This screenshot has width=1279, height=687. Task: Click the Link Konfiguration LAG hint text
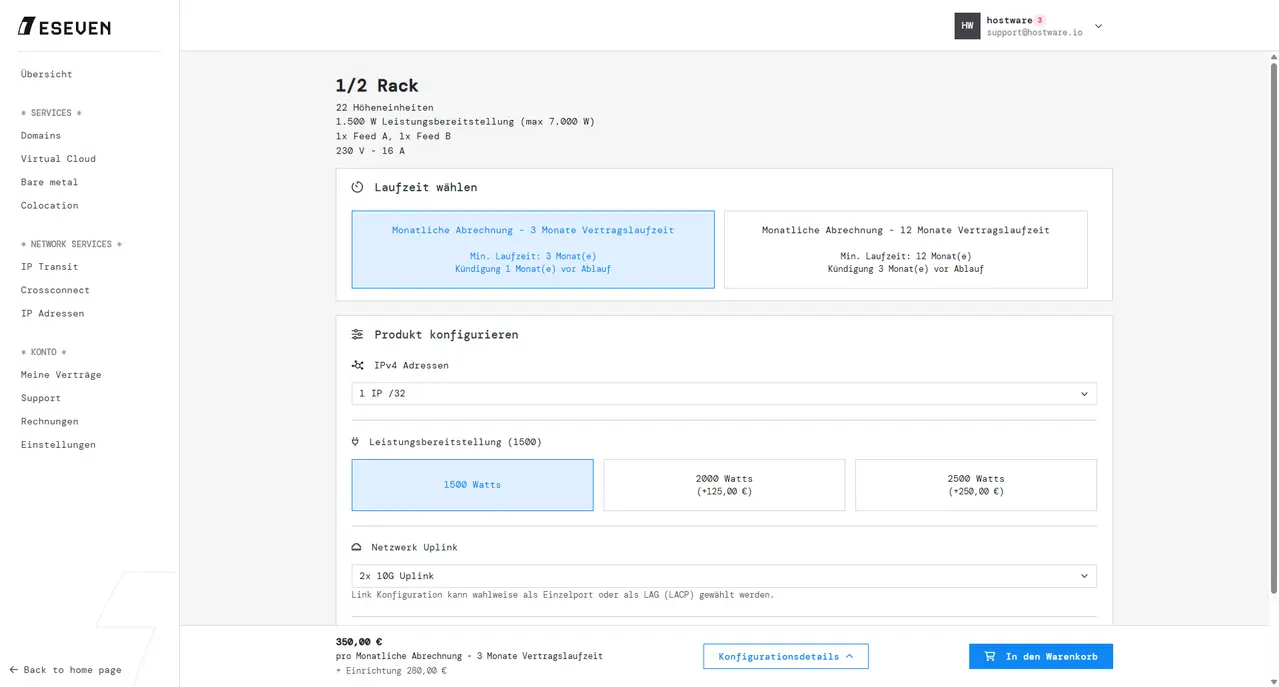(x=563, y=595)
